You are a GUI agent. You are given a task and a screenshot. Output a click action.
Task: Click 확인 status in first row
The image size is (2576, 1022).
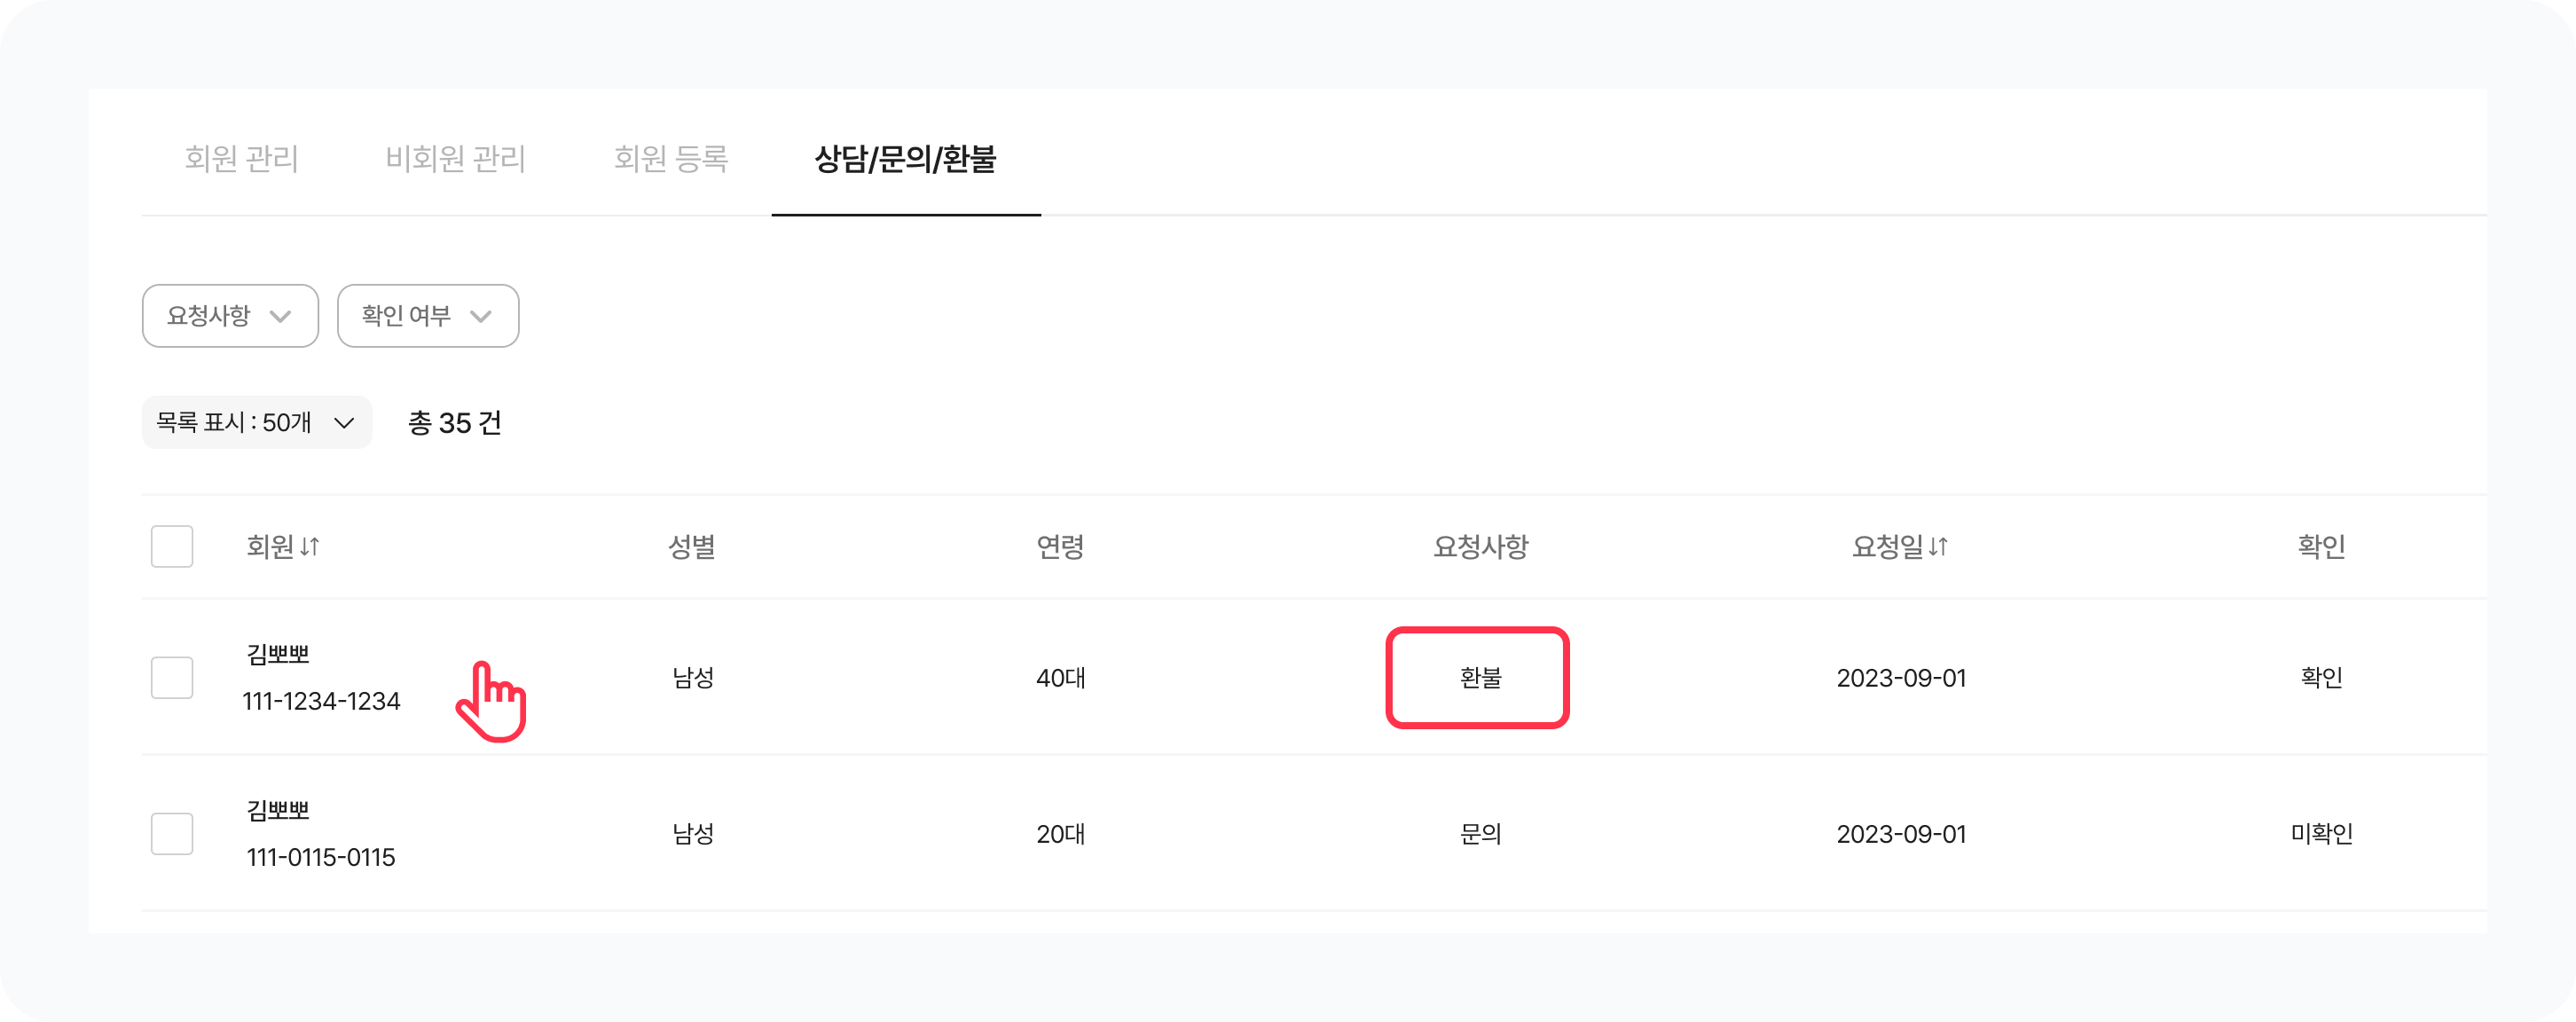point(2321,678)
